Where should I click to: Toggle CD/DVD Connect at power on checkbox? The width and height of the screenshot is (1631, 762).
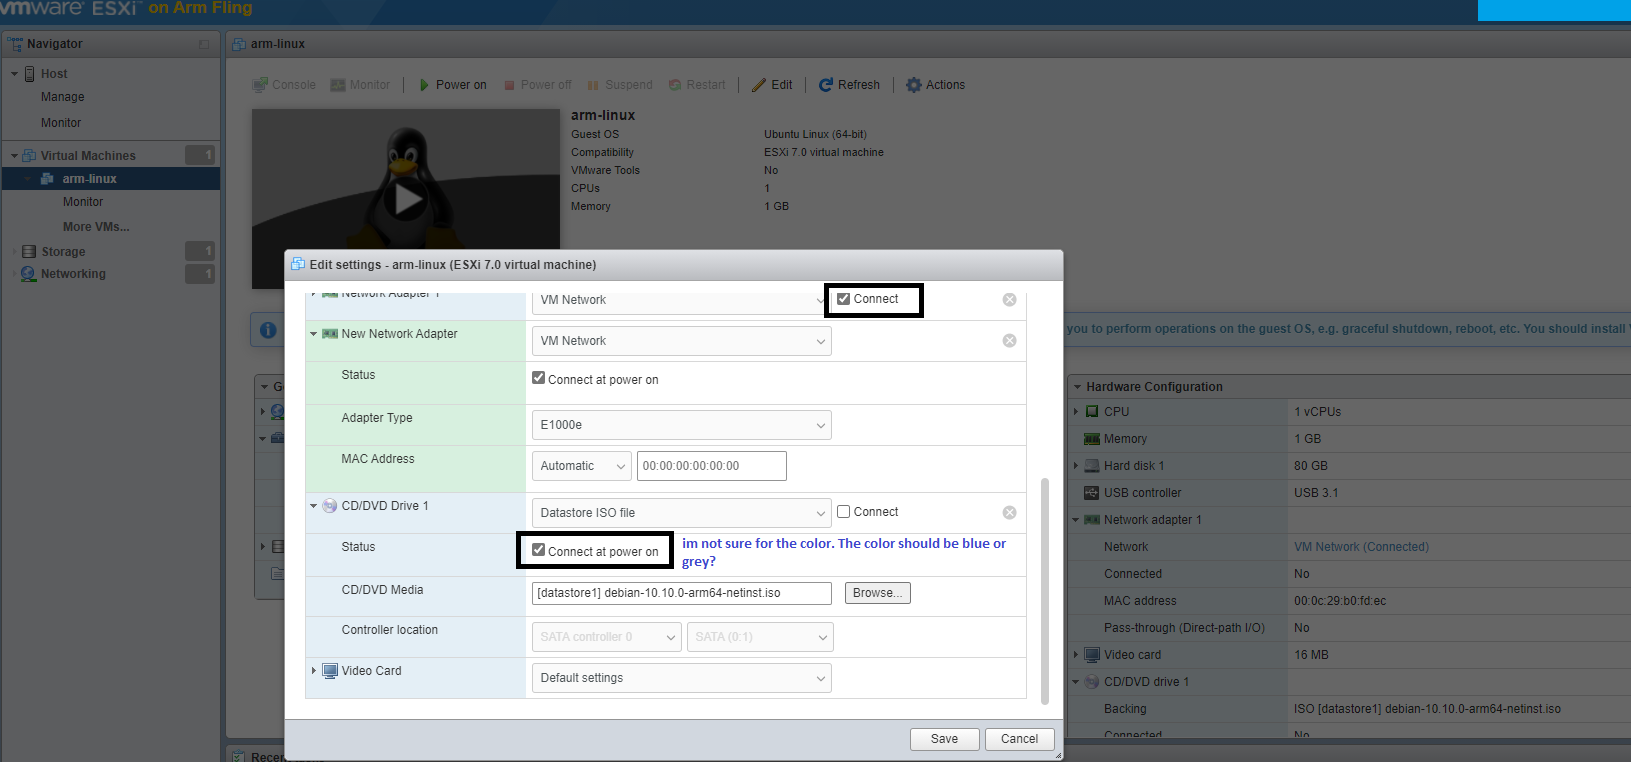[539, 550]
